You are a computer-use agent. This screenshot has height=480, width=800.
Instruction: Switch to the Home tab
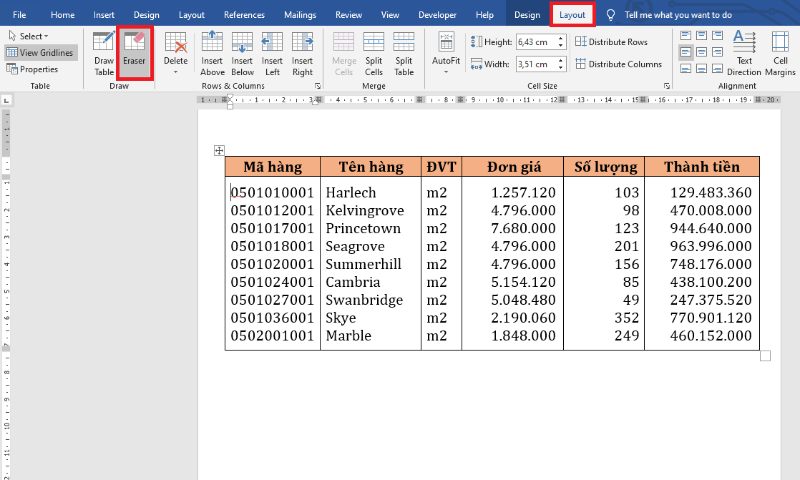[63, 15]
